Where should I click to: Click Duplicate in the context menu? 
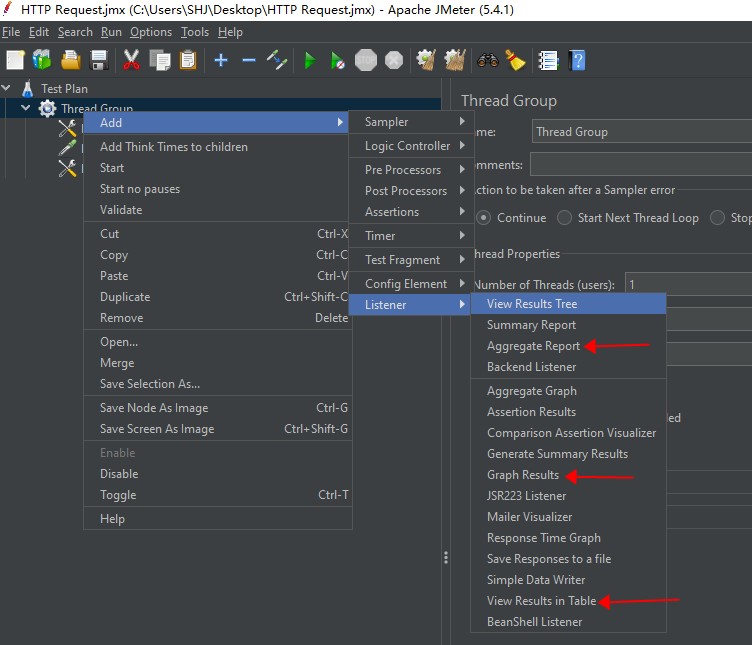(x=218, y=297)
